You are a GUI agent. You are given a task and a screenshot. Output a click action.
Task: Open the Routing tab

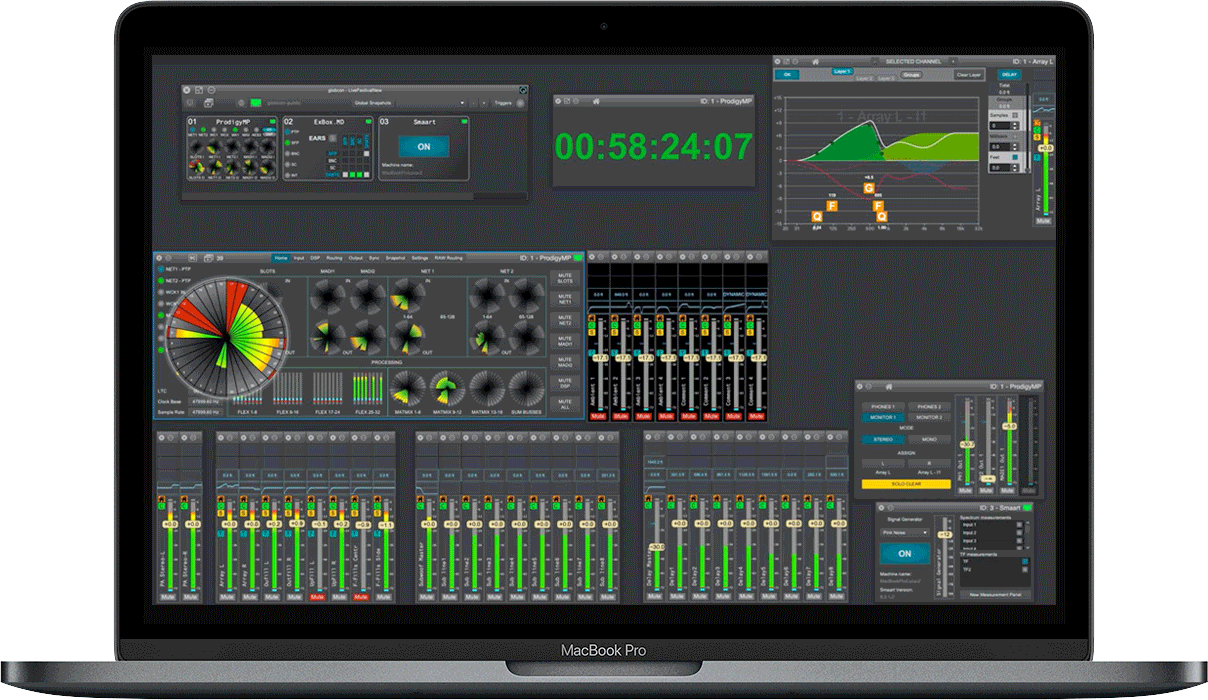pyautogui.click(x=334, y=257)
